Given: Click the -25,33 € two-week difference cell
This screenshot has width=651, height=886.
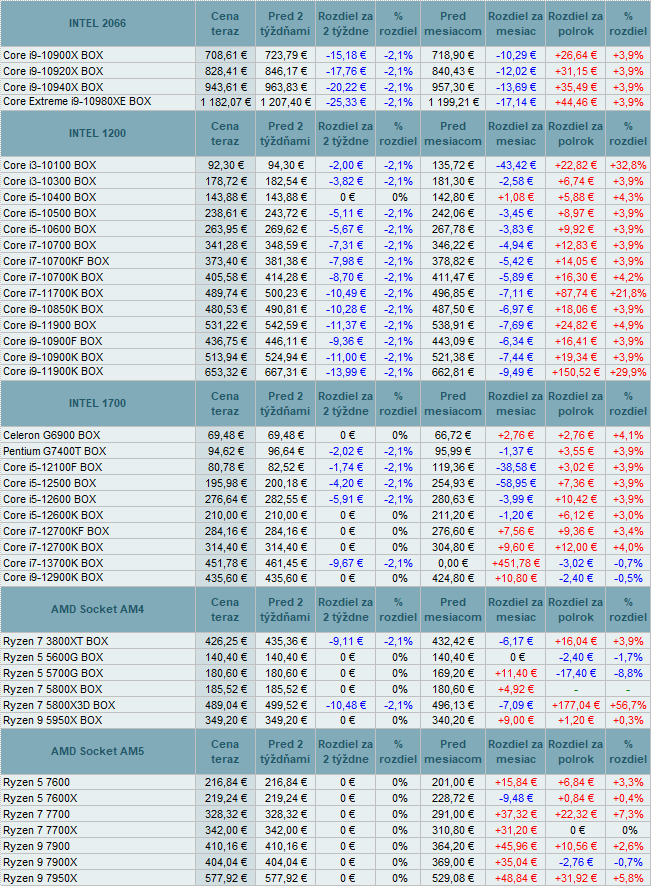Looking at the screenshot, I should click(345, 102).
